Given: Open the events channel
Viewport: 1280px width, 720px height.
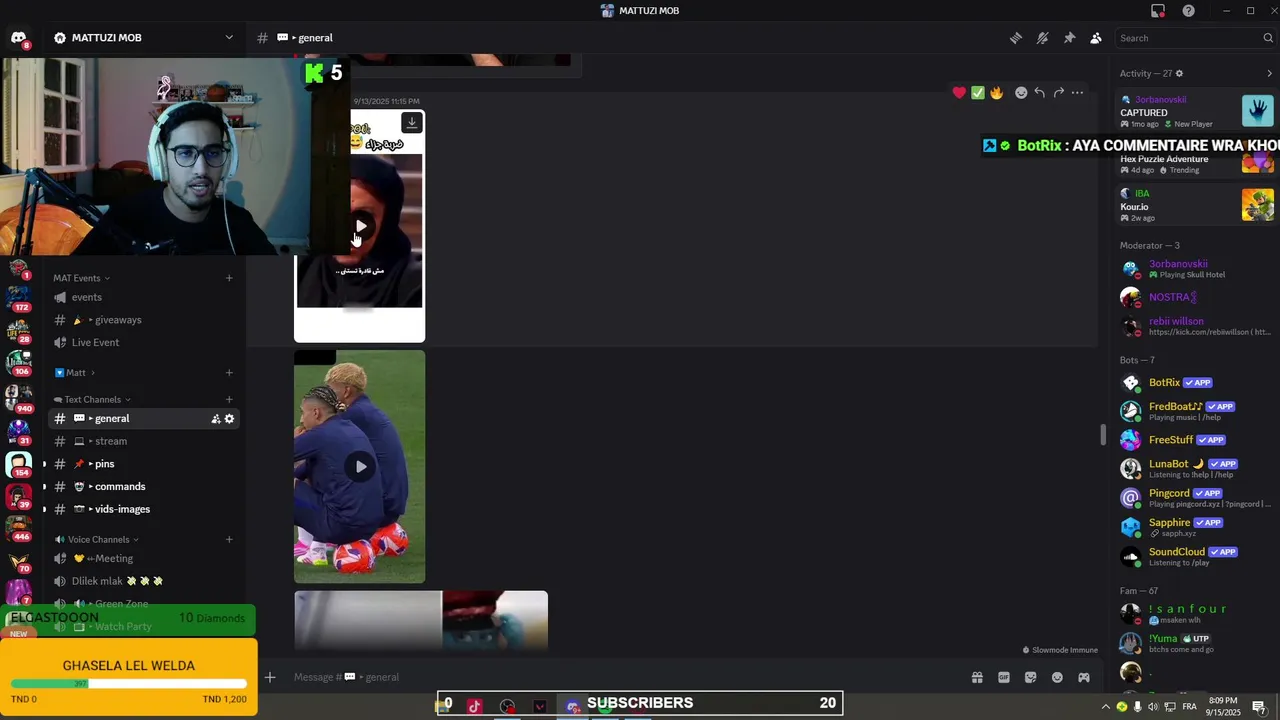Looking at the screenshot, I should click(x=145, y=297).
